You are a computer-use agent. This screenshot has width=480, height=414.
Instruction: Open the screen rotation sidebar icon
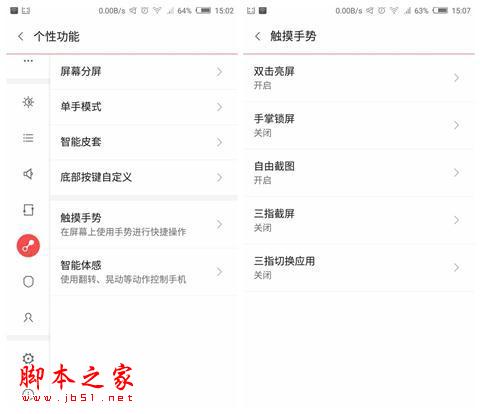click(x=28, y=210)
